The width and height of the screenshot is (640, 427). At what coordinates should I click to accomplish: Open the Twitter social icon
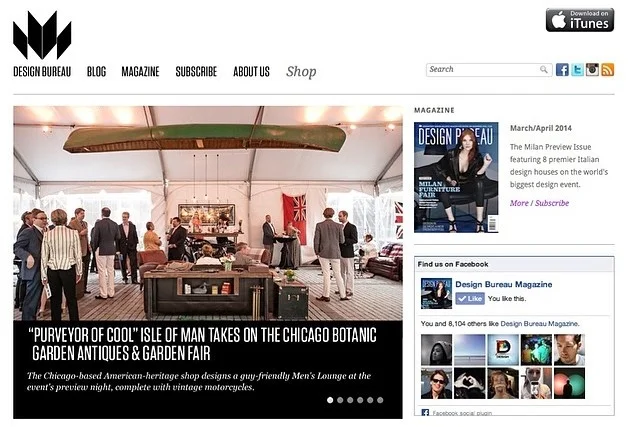577,70
